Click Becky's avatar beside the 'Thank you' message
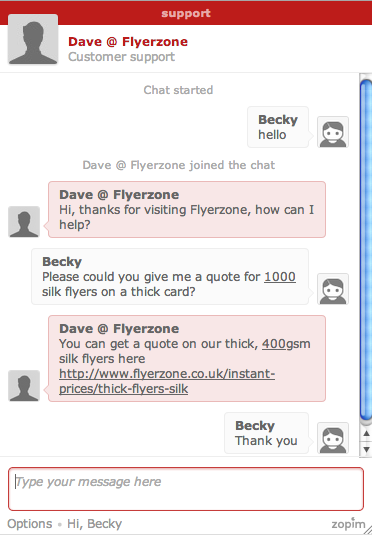The height and width of the screenshot is (535, 372). (333, 438)
